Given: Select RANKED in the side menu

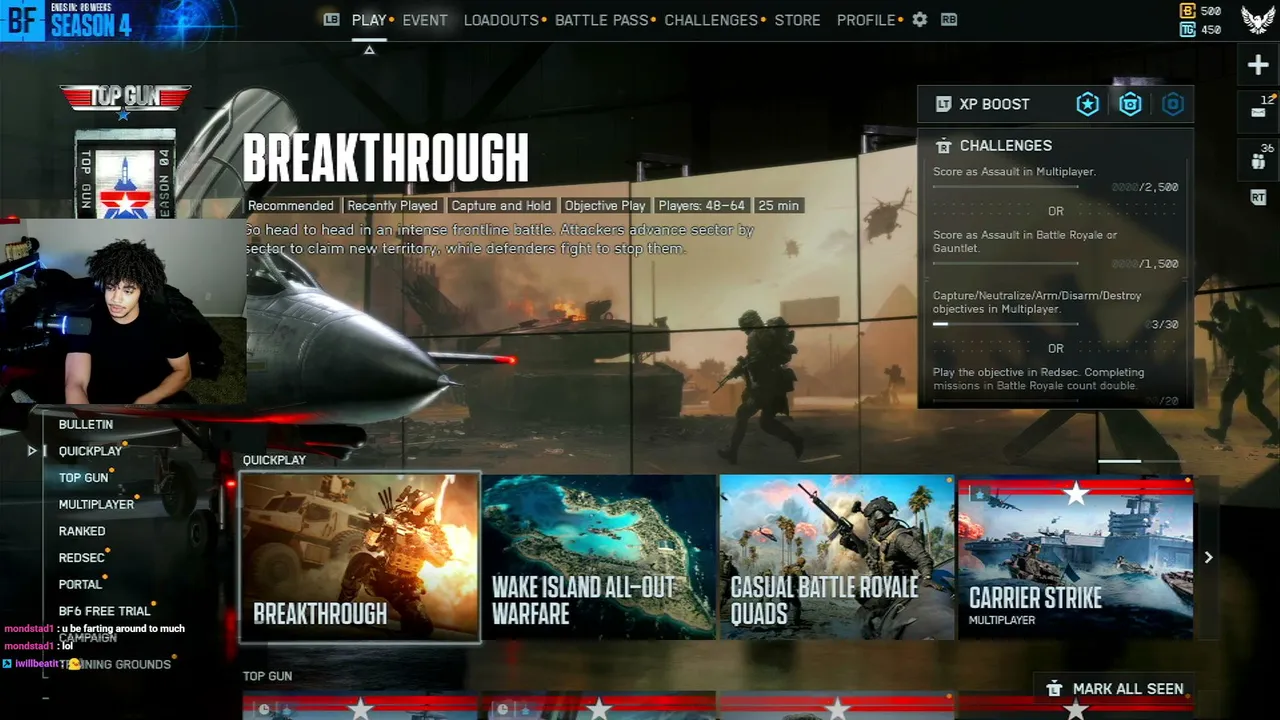Looking at the screenshot, I should [82, 532].
